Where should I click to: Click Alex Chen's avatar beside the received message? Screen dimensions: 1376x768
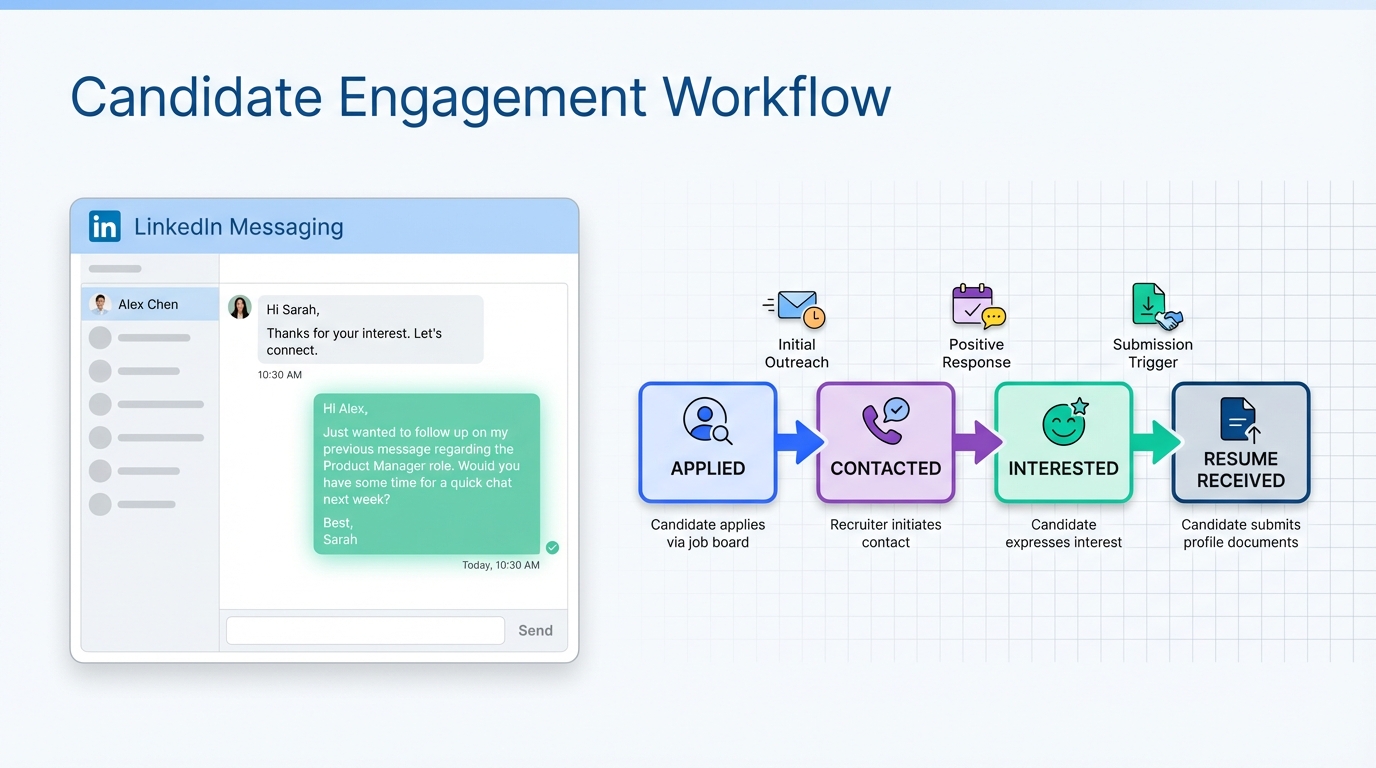tap(240, 307)
